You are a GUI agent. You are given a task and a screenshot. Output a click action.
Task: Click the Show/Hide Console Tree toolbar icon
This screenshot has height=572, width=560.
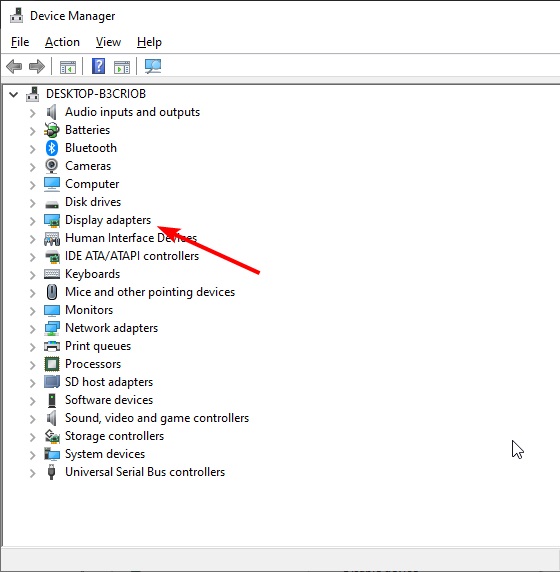point(68,67)
